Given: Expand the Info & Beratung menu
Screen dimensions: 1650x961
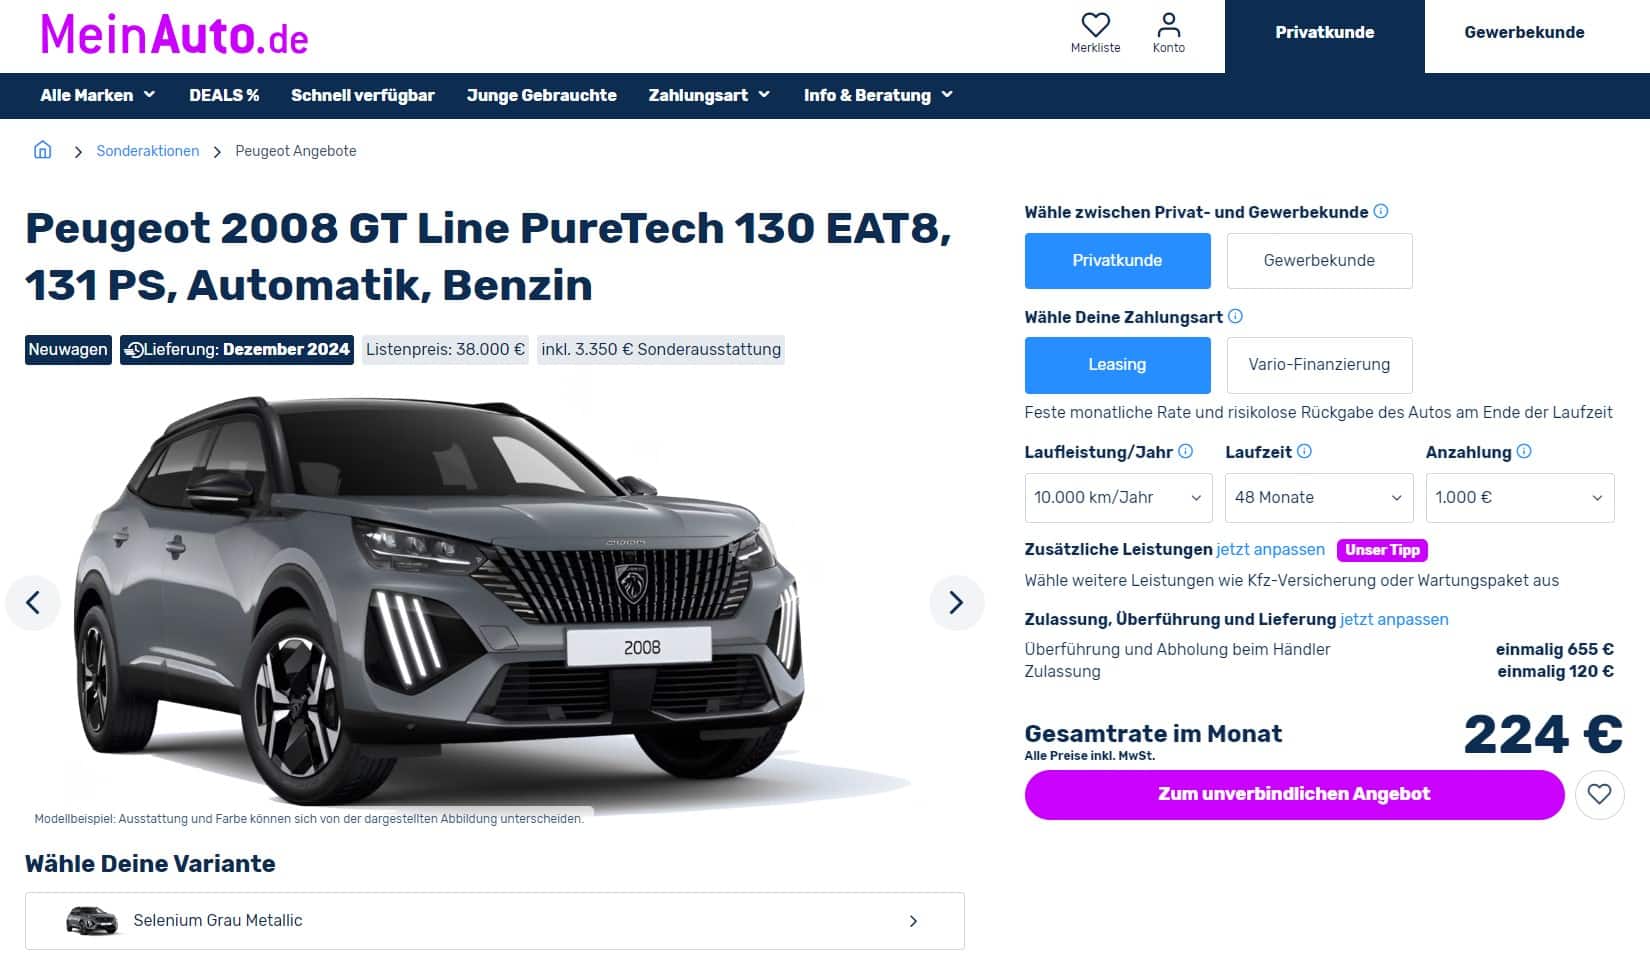Looking at the screenshot, I should coord(878,95).
